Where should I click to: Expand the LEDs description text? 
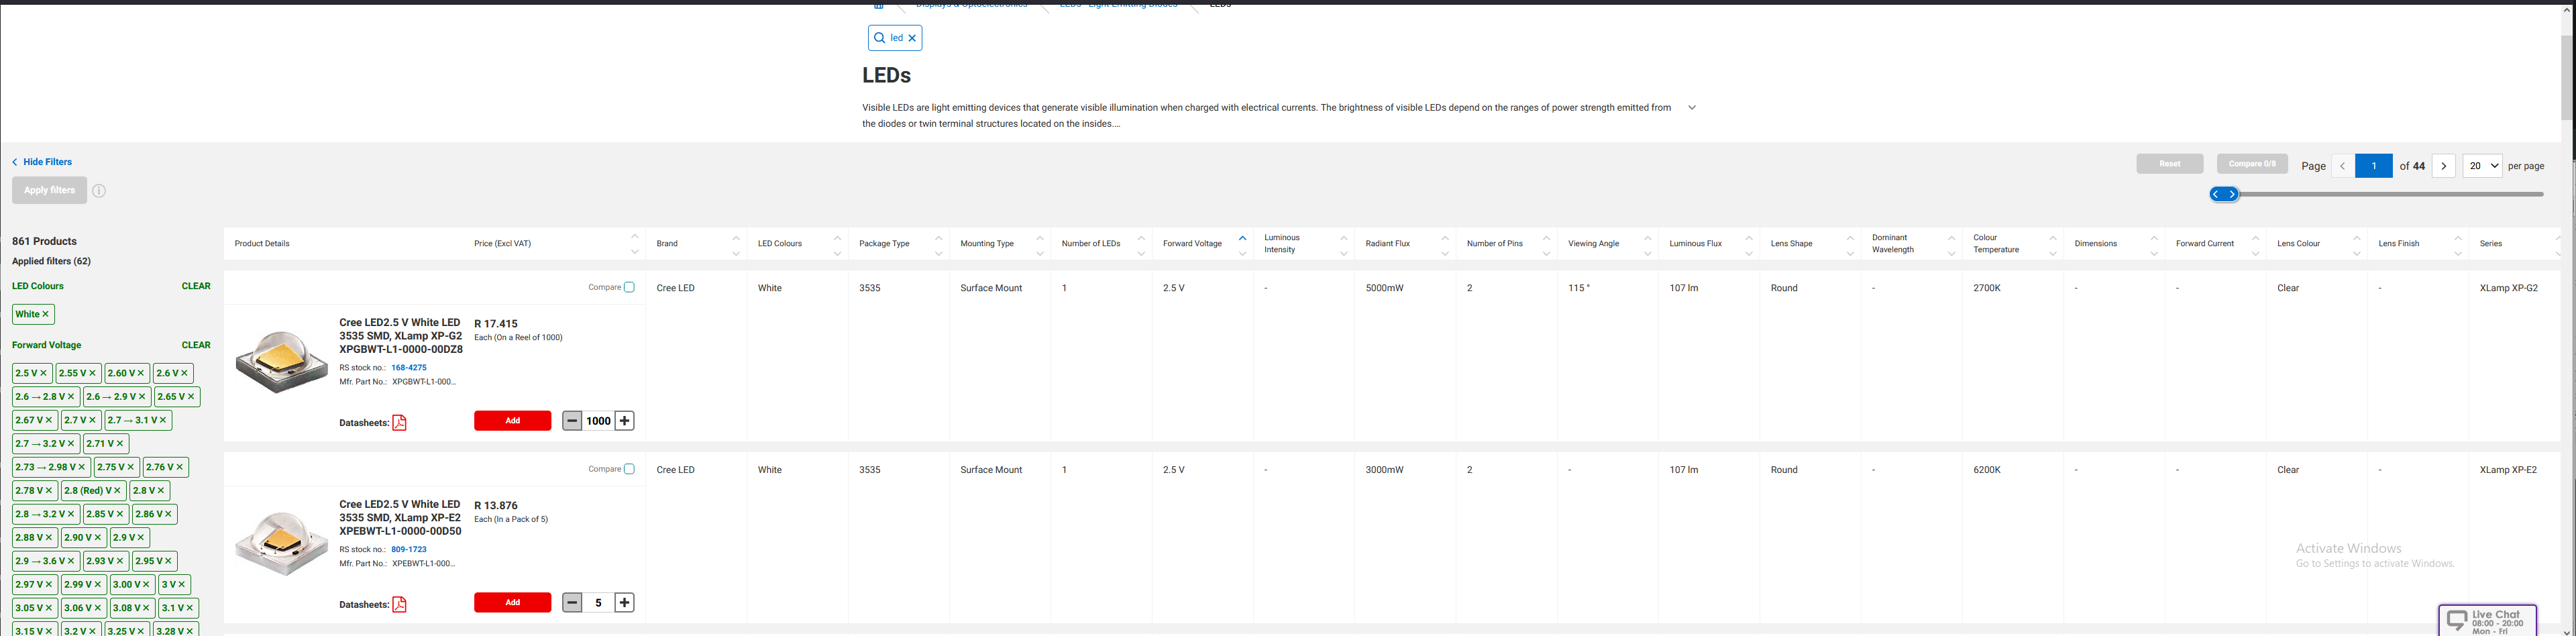click(1692, 108)
